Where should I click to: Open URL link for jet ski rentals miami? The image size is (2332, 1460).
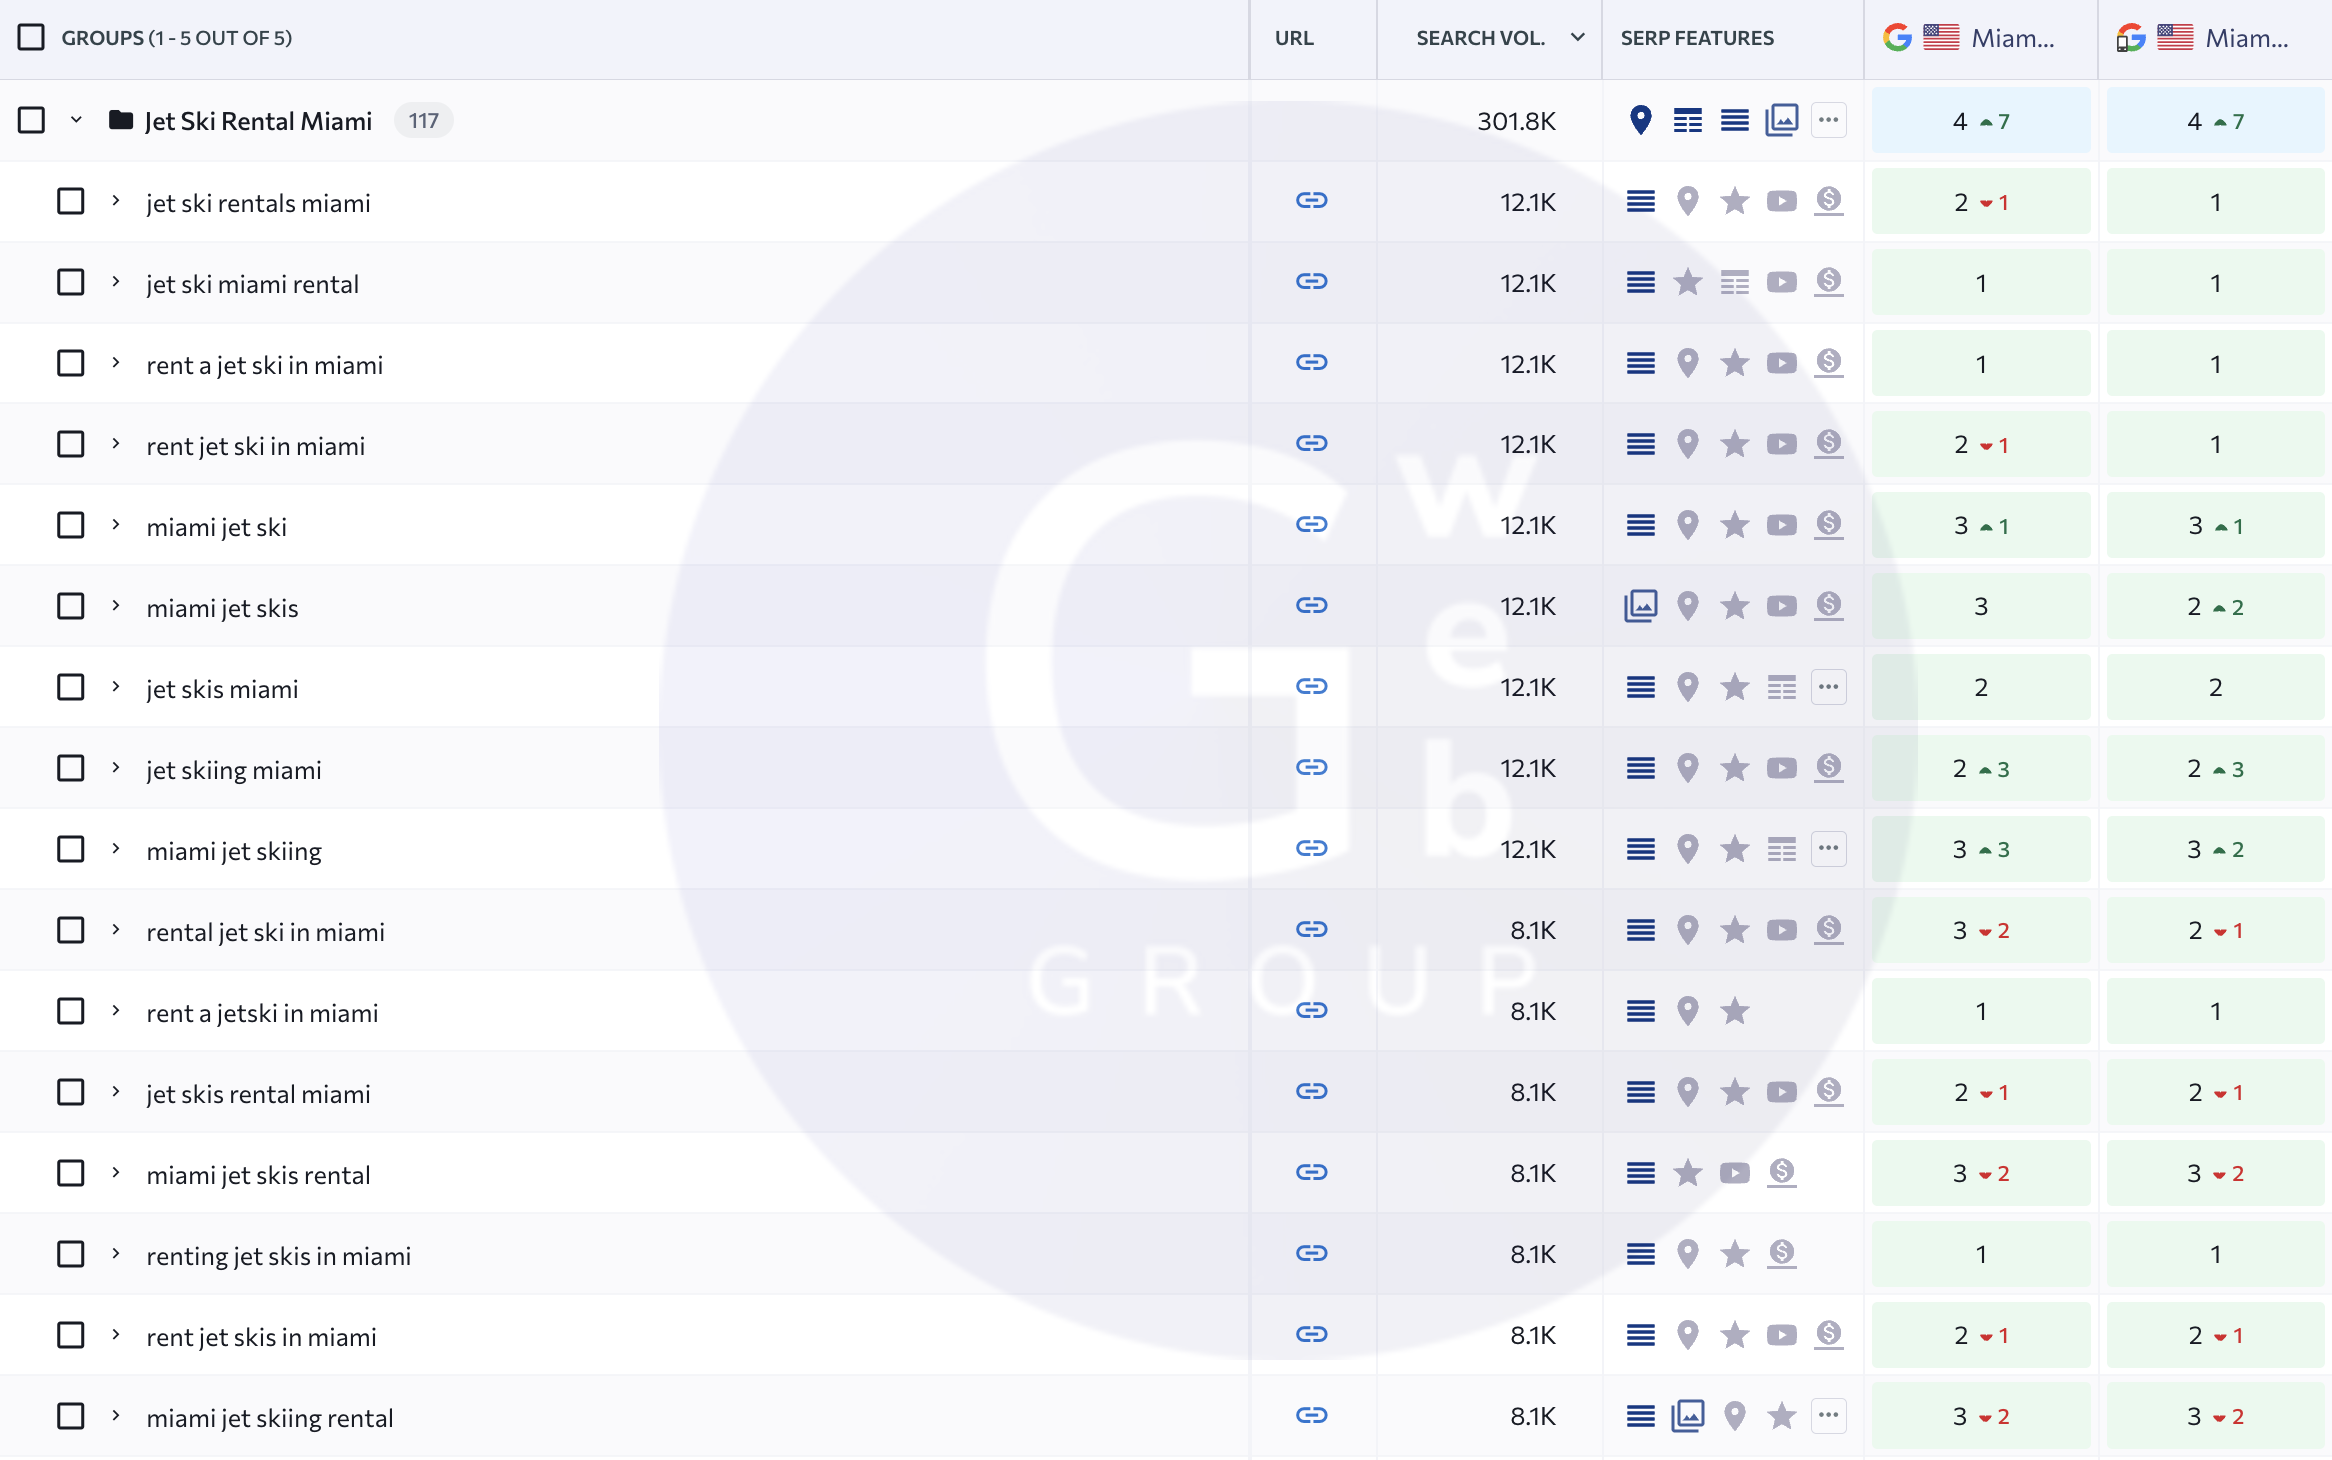tap(1311, 201)
